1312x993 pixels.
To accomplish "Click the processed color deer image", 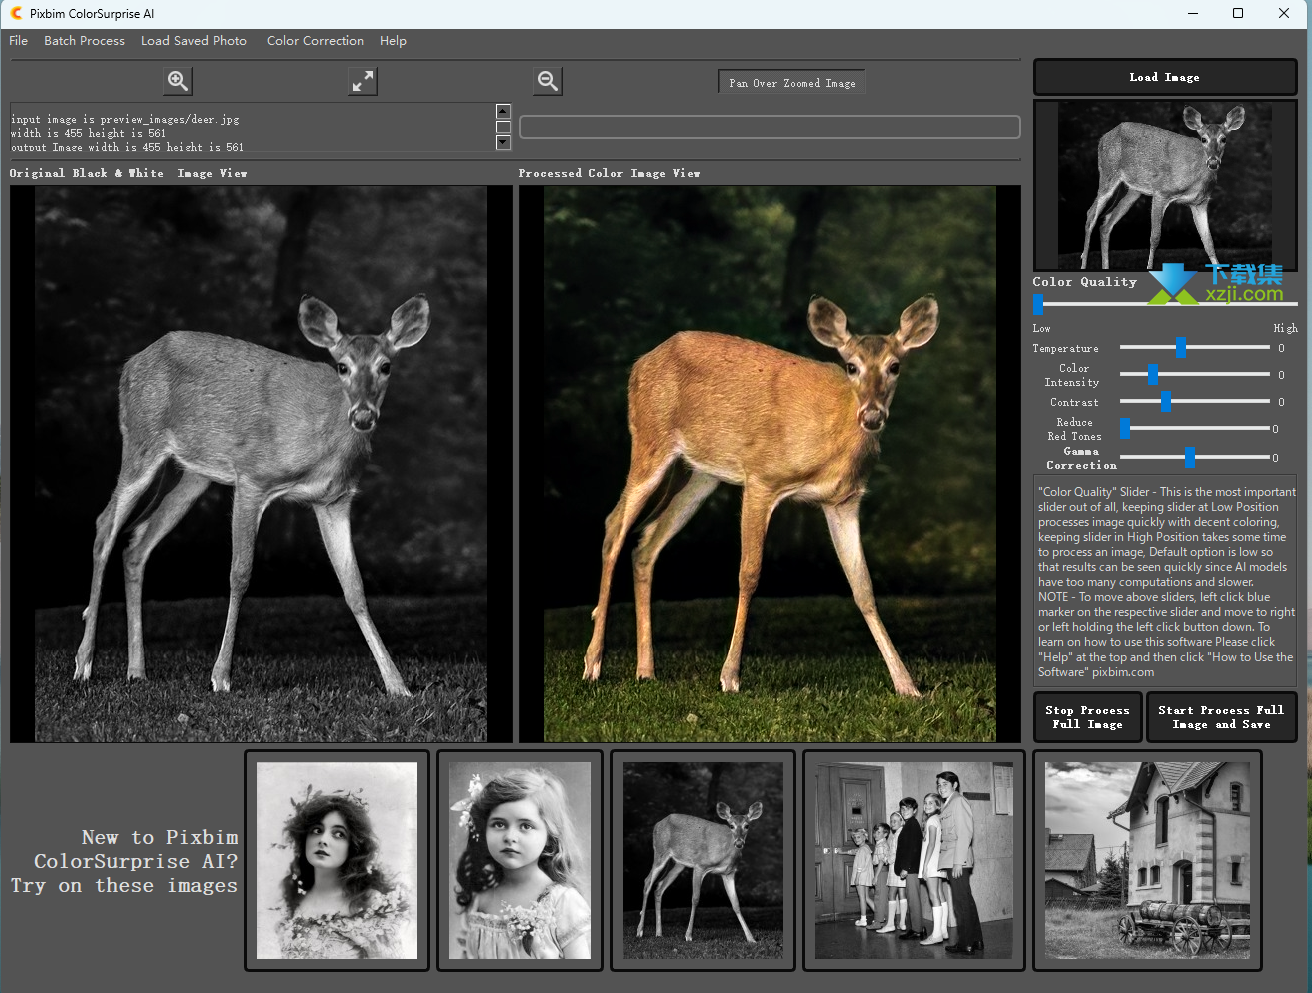I will pos(770,464).
